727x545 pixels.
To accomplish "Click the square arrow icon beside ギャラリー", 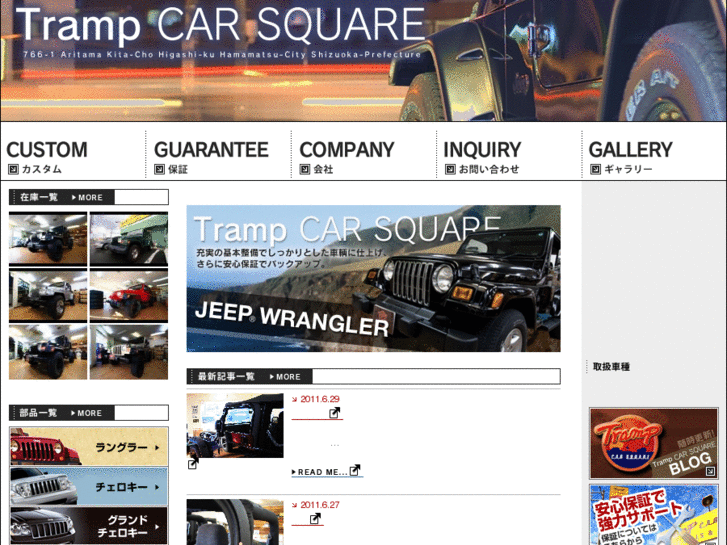I will pyautogui.click(x=596, y=169).
